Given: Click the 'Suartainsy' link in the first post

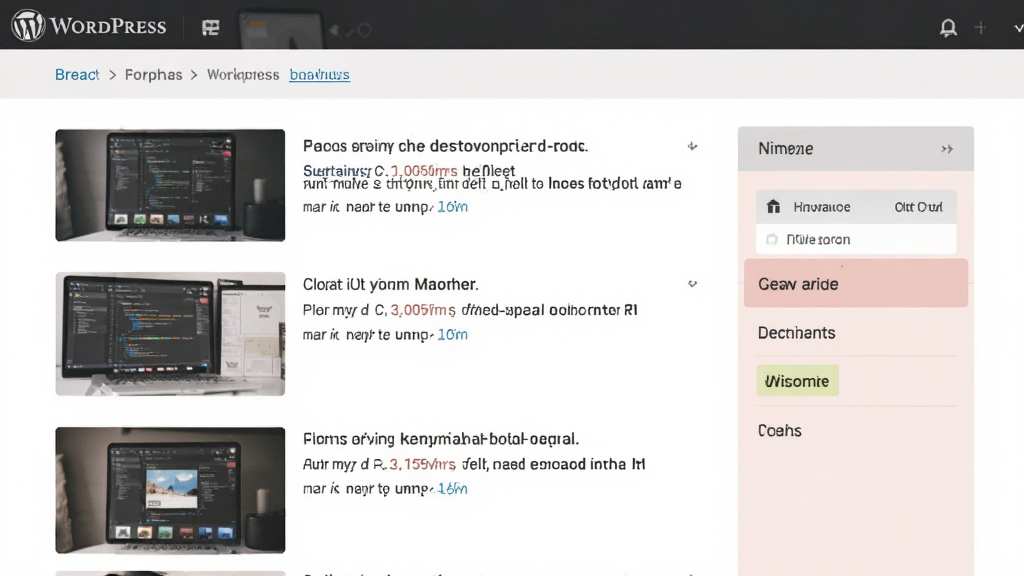Looking at the screenshot, I should tap(337, 170).
